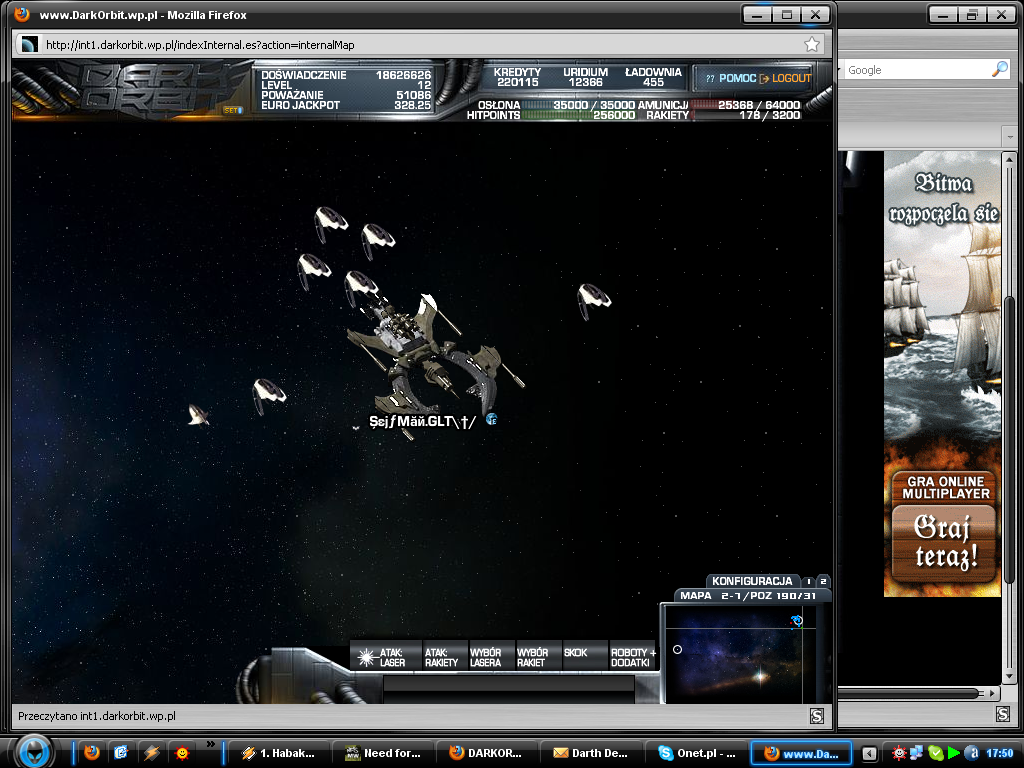
Task: Click the green checkmark tray icon
Action: (936, 753)
